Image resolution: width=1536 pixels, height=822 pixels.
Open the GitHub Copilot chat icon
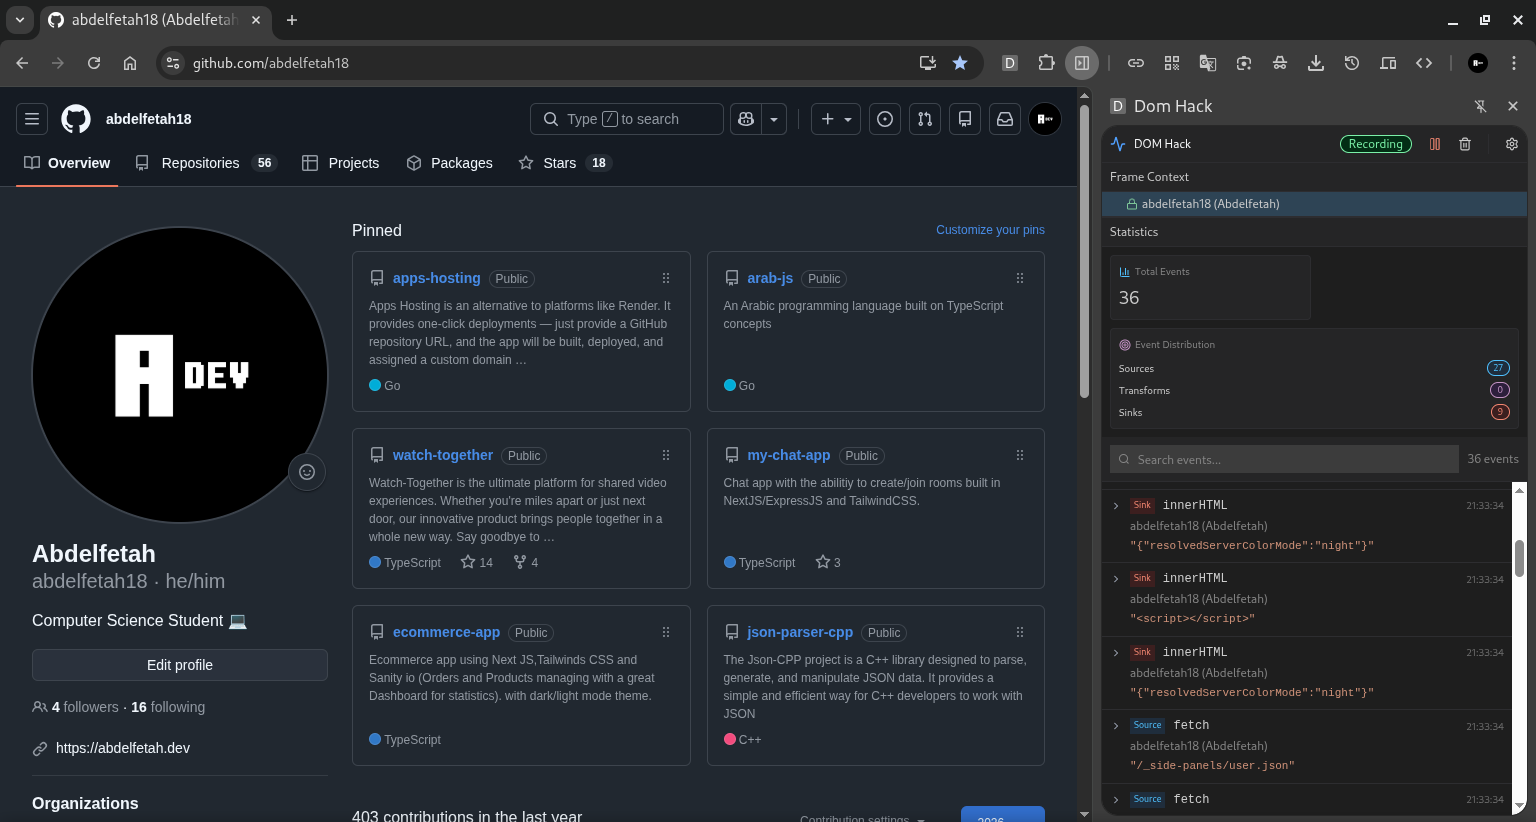pyautogui.click(x=746, y=119)
